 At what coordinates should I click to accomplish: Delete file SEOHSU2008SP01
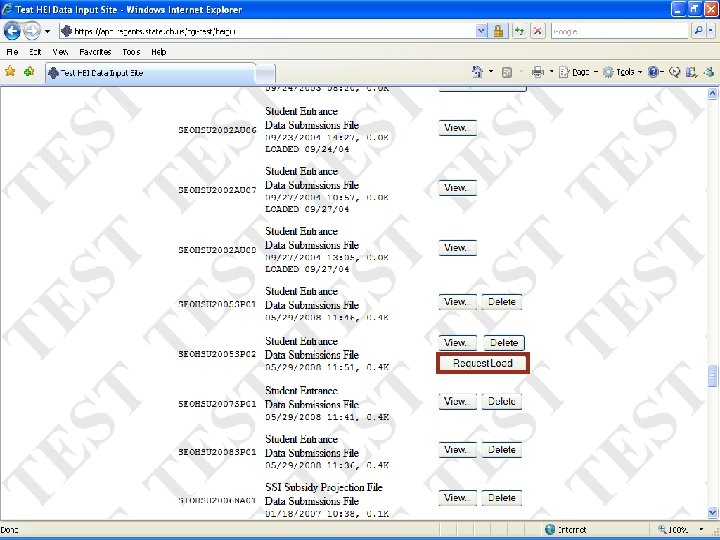501,450
